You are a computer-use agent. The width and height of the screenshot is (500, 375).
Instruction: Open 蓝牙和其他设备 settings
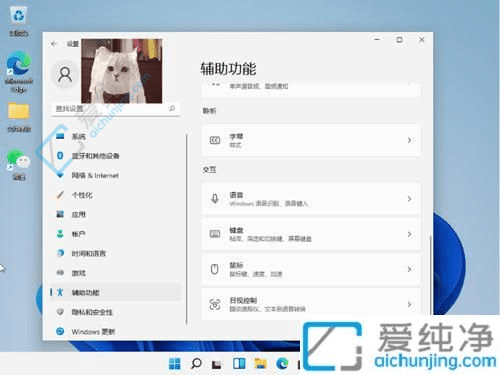click(x=115, y=156)
